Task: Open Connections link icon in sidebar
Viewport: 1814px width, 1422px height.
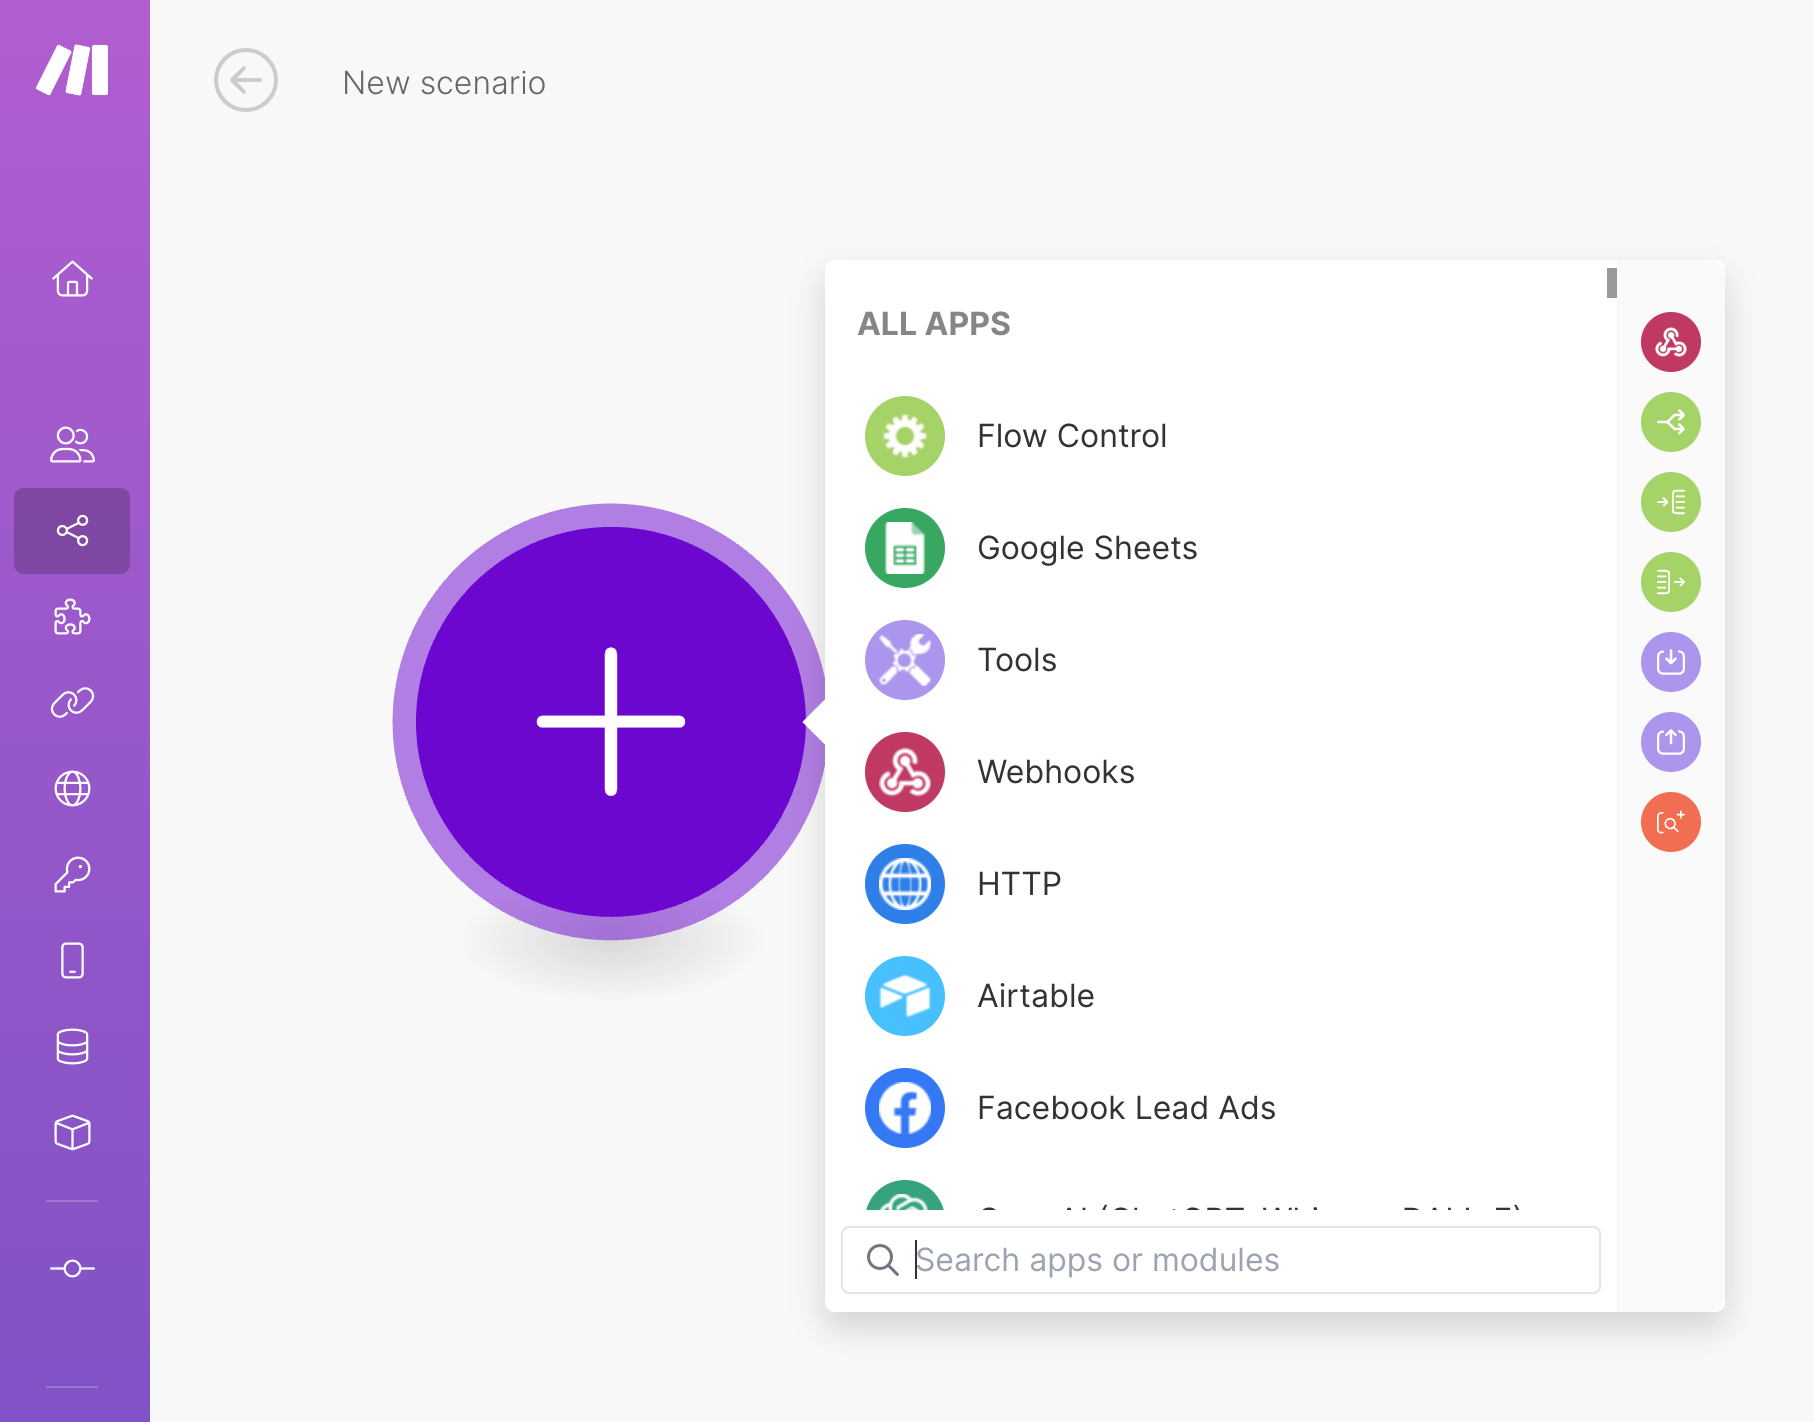Action: click(x=72, y=703)
